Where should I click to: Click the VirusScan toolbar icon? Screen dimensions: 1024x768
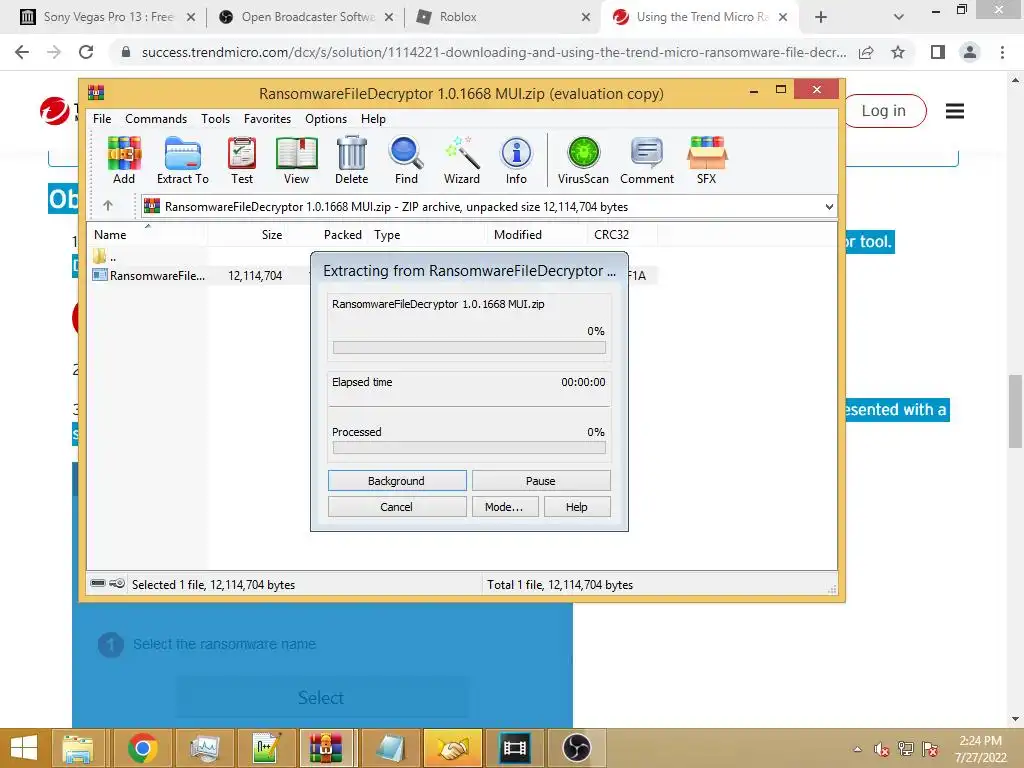pos(583,160)
